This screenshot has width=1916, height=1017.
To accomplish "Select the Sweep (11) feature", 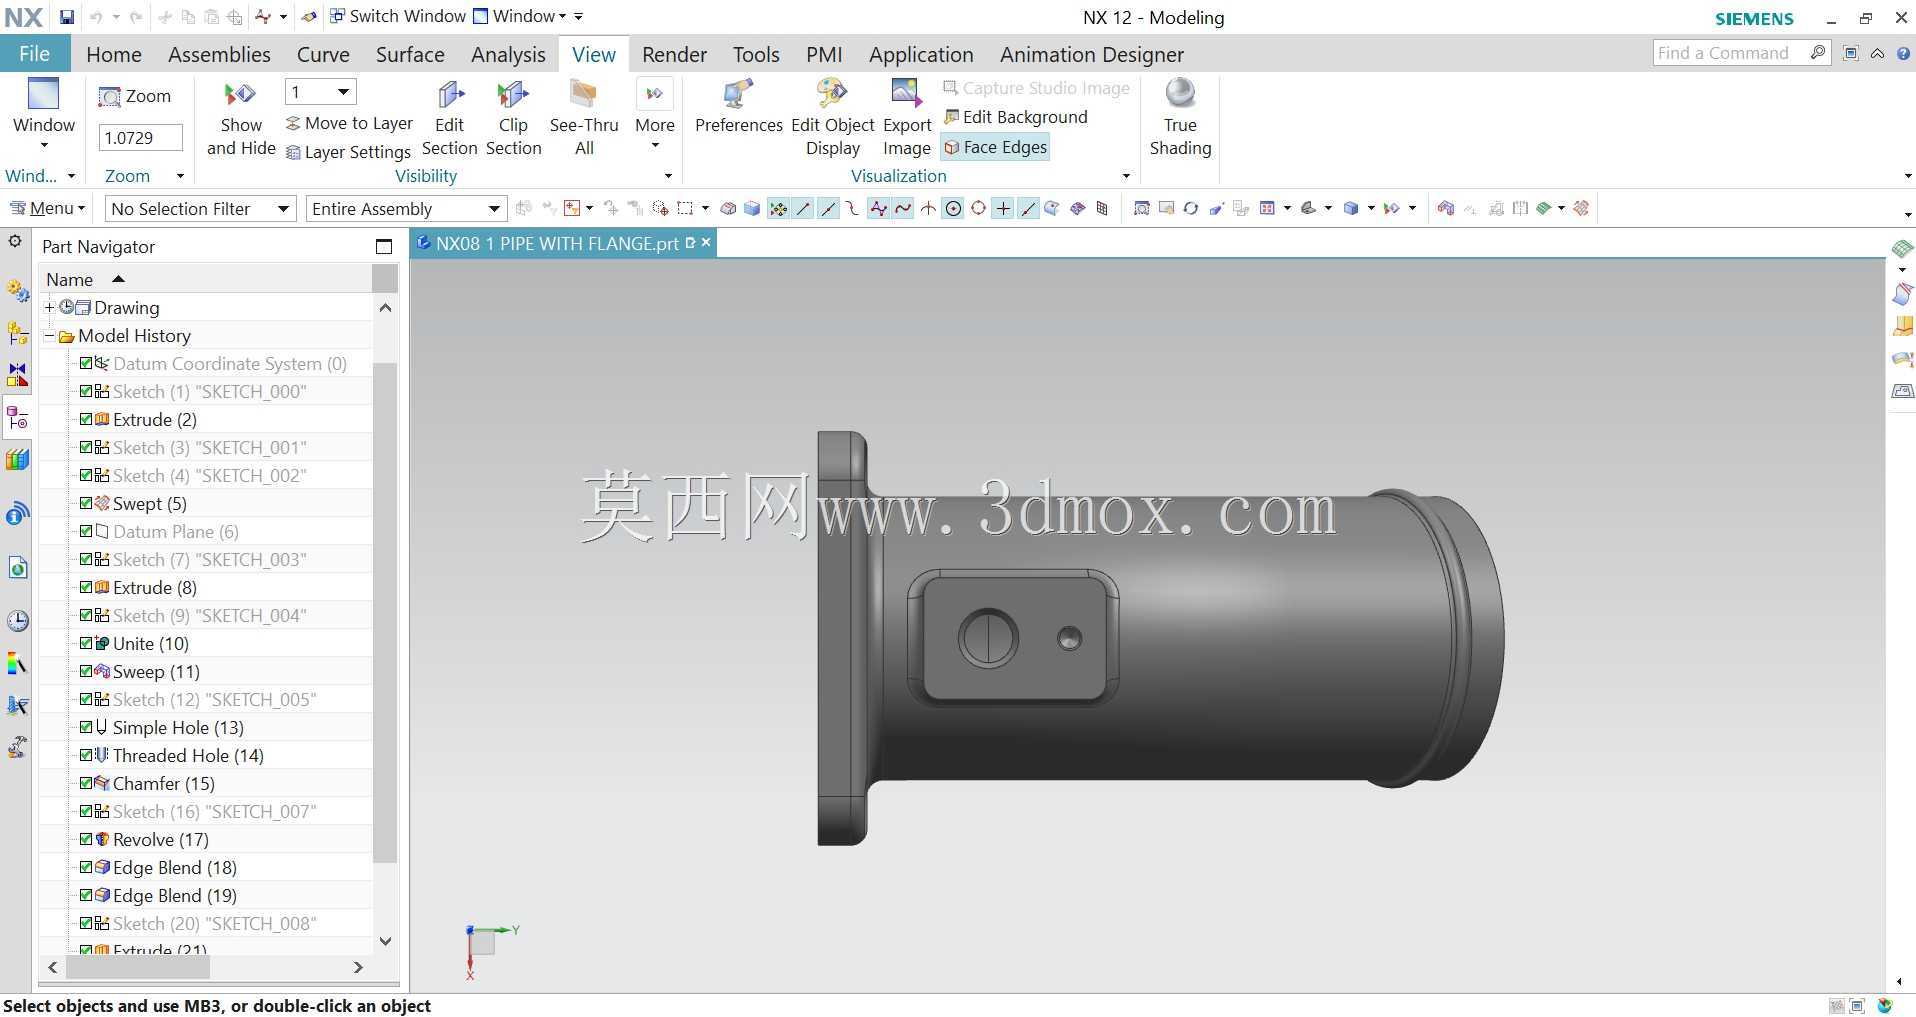I will 156,671.
